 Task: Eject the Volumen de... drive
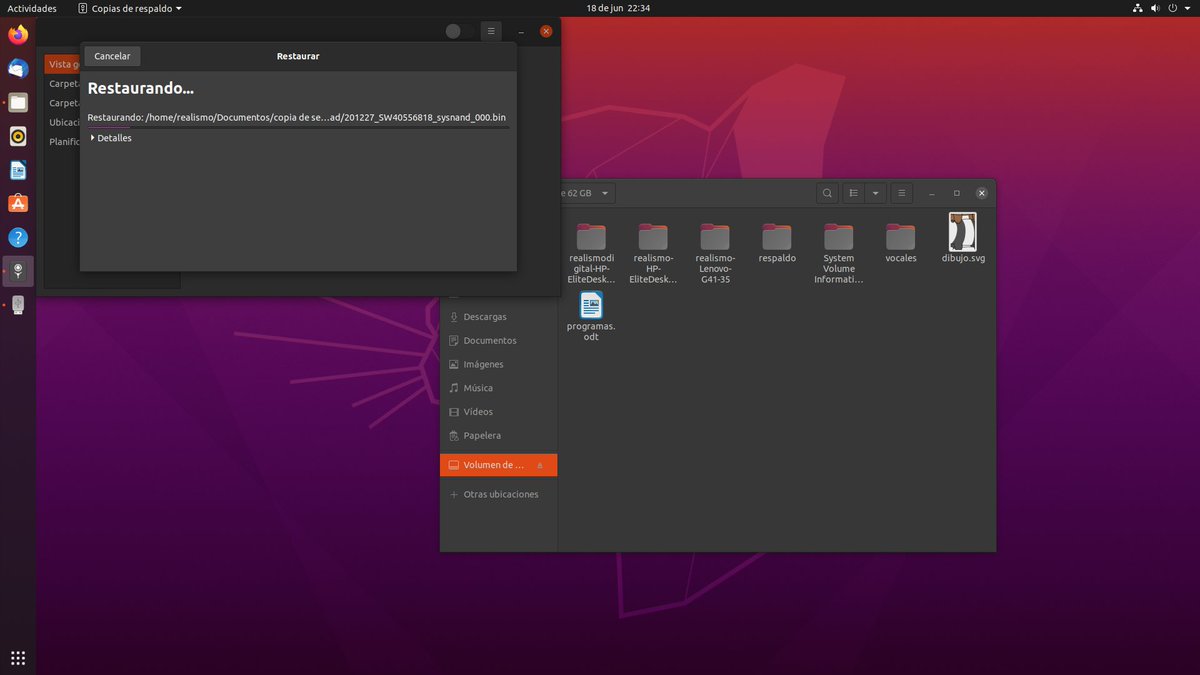pos(540,465)
